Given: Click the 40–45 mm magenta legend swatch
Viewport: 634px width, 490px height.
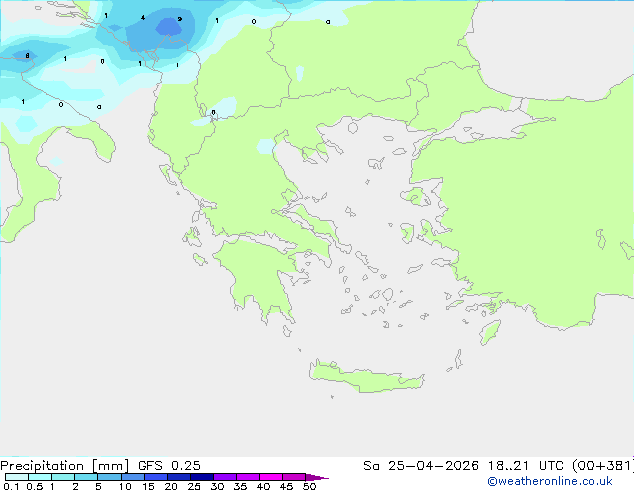Looking at the screenshot, I should pos(271,477).
